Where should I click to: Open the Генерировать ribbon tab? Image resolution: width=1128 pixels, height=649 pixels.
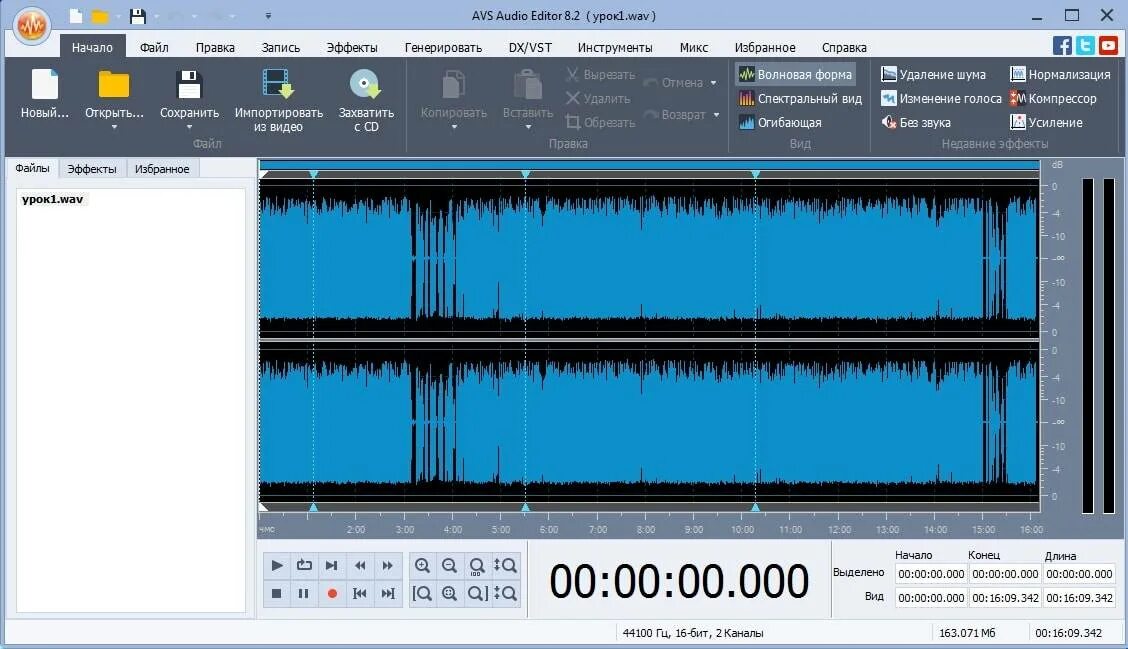[443, 47]
